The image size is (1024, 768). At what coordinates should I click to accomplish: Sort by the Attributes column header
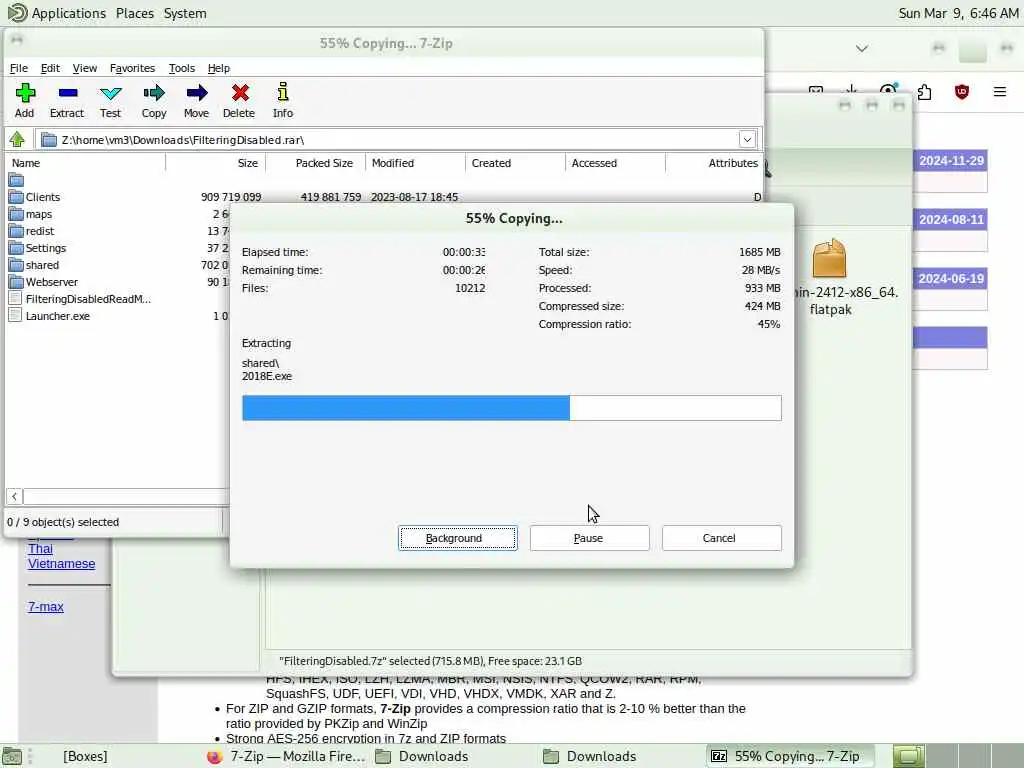(714, 163)
